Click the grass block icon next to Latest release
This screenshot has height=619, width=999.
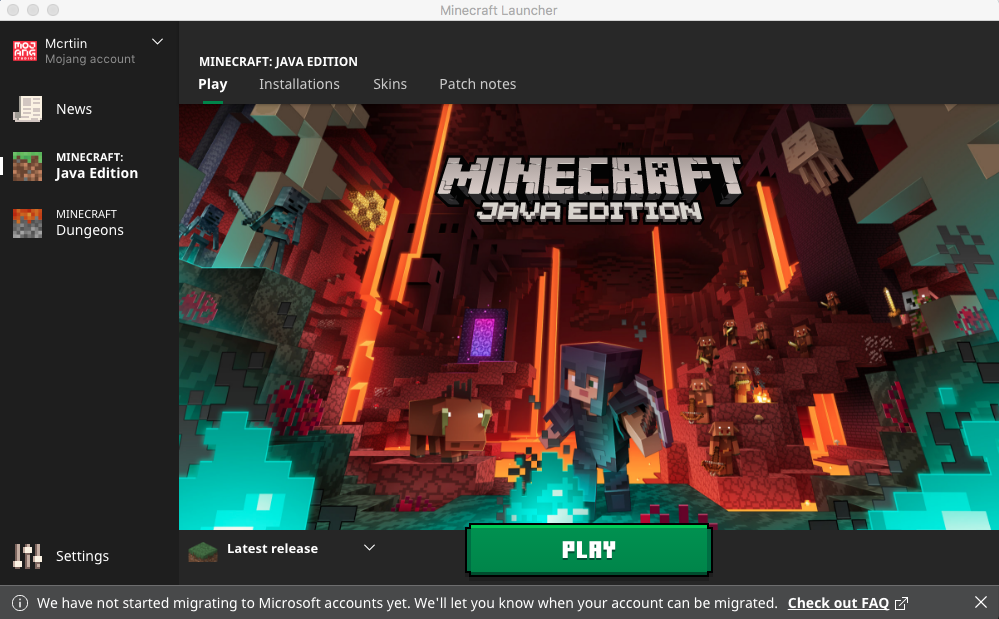(203, 549)
